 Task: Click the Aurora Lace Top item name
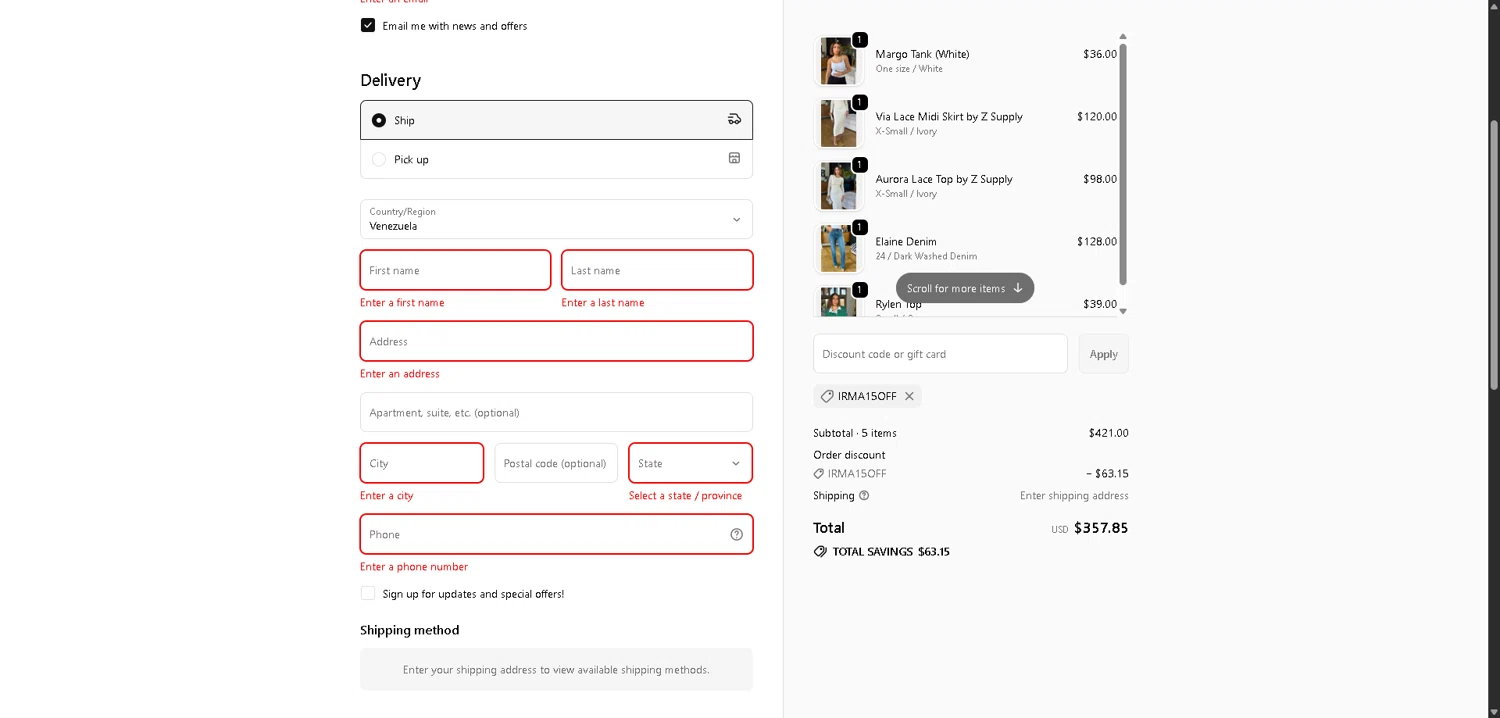(x=944, y=179)
